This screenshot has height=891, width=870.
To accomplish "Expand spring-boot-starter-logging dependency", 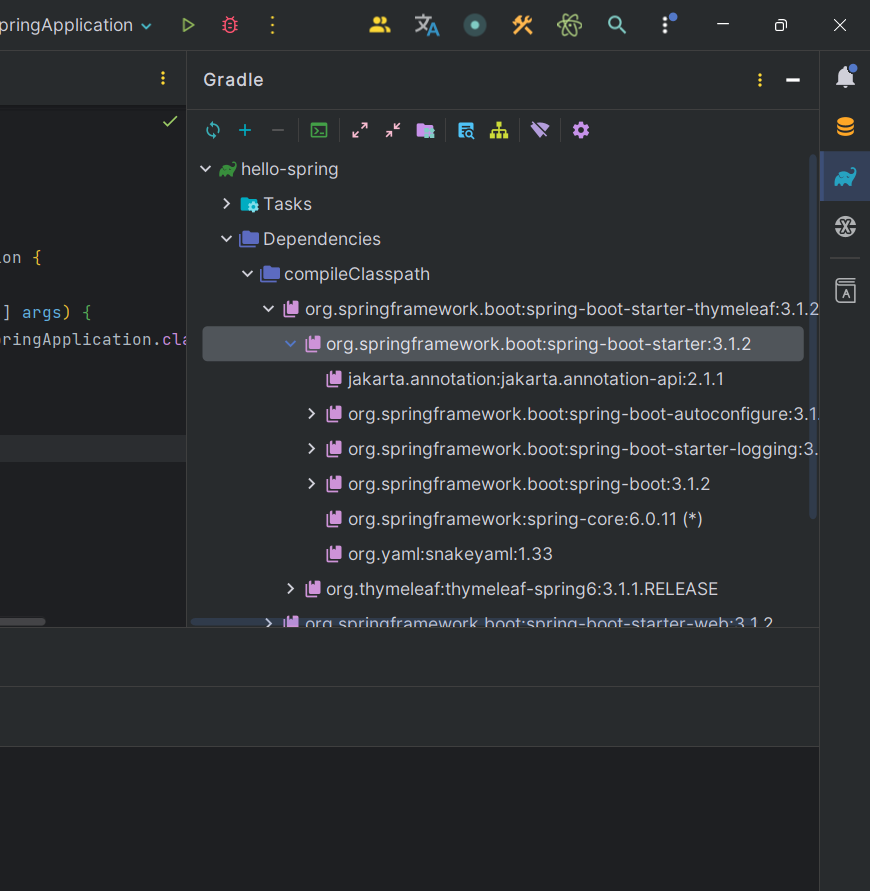I will 311,449.
